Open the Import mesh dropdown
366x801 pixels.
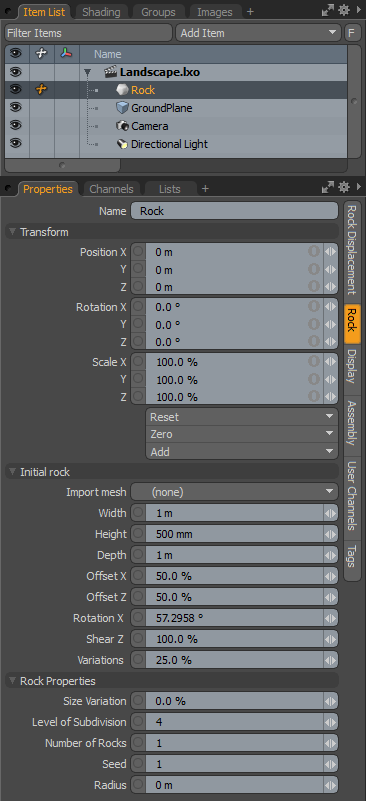[234, 492]
